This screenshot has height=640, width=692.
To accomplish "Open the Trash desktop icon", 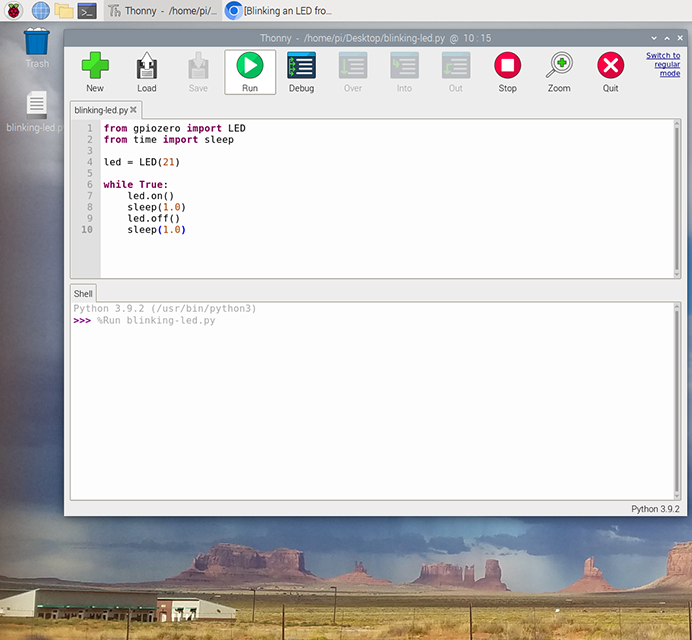I will (37, 48).
